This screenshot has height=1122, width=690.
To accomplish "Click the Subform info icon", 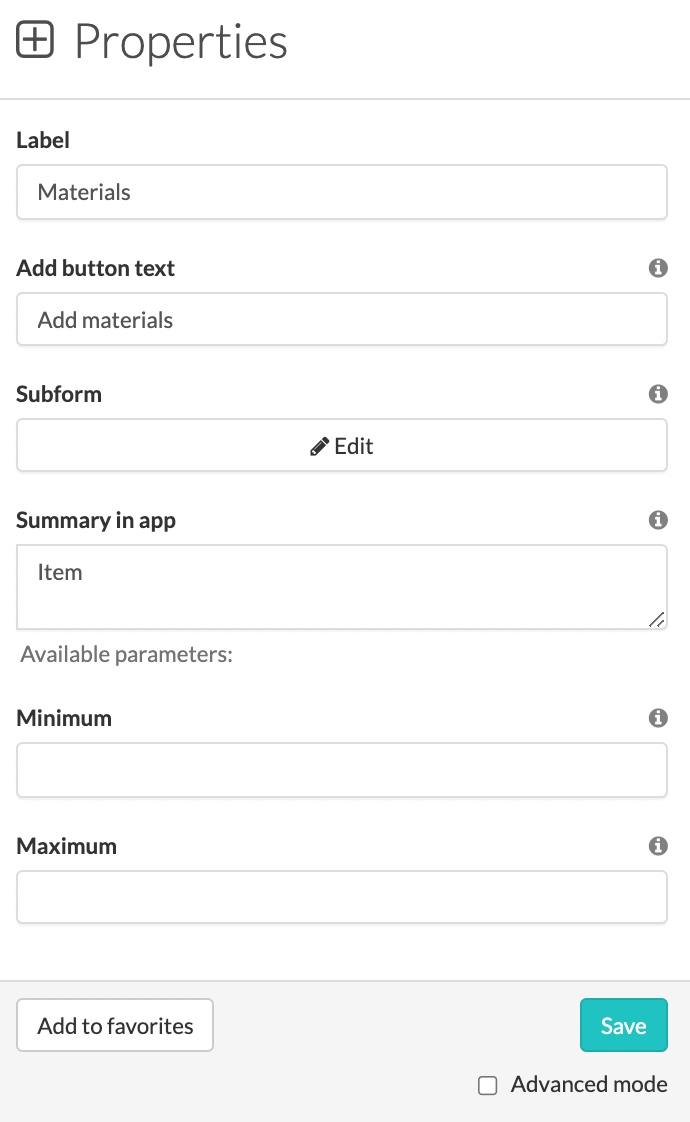I will coord(658,394).
